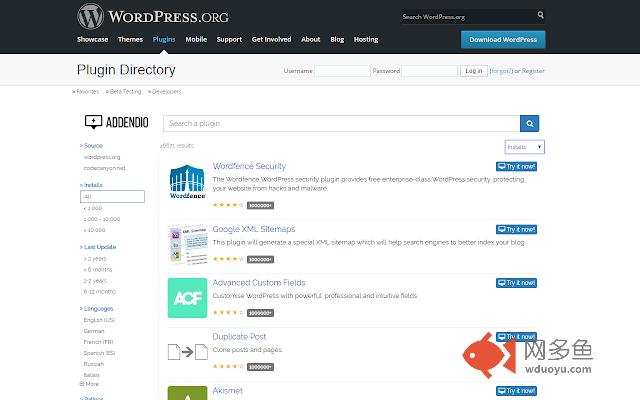Open Get Involved in the navigation
Viewport: 640px width, 400px height.
[271, 40]
